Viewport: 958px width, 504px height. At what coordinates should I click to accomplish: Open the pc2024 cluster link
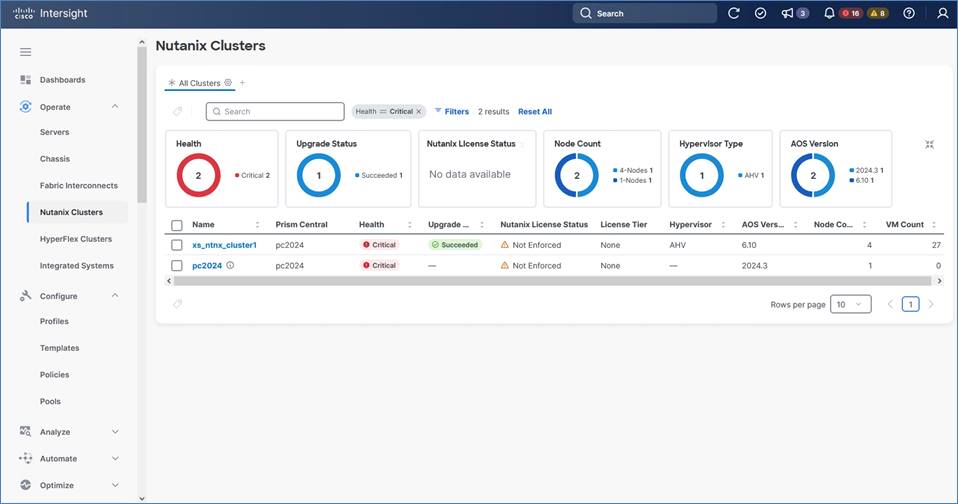pyautogui.click(x=207, y=266)
